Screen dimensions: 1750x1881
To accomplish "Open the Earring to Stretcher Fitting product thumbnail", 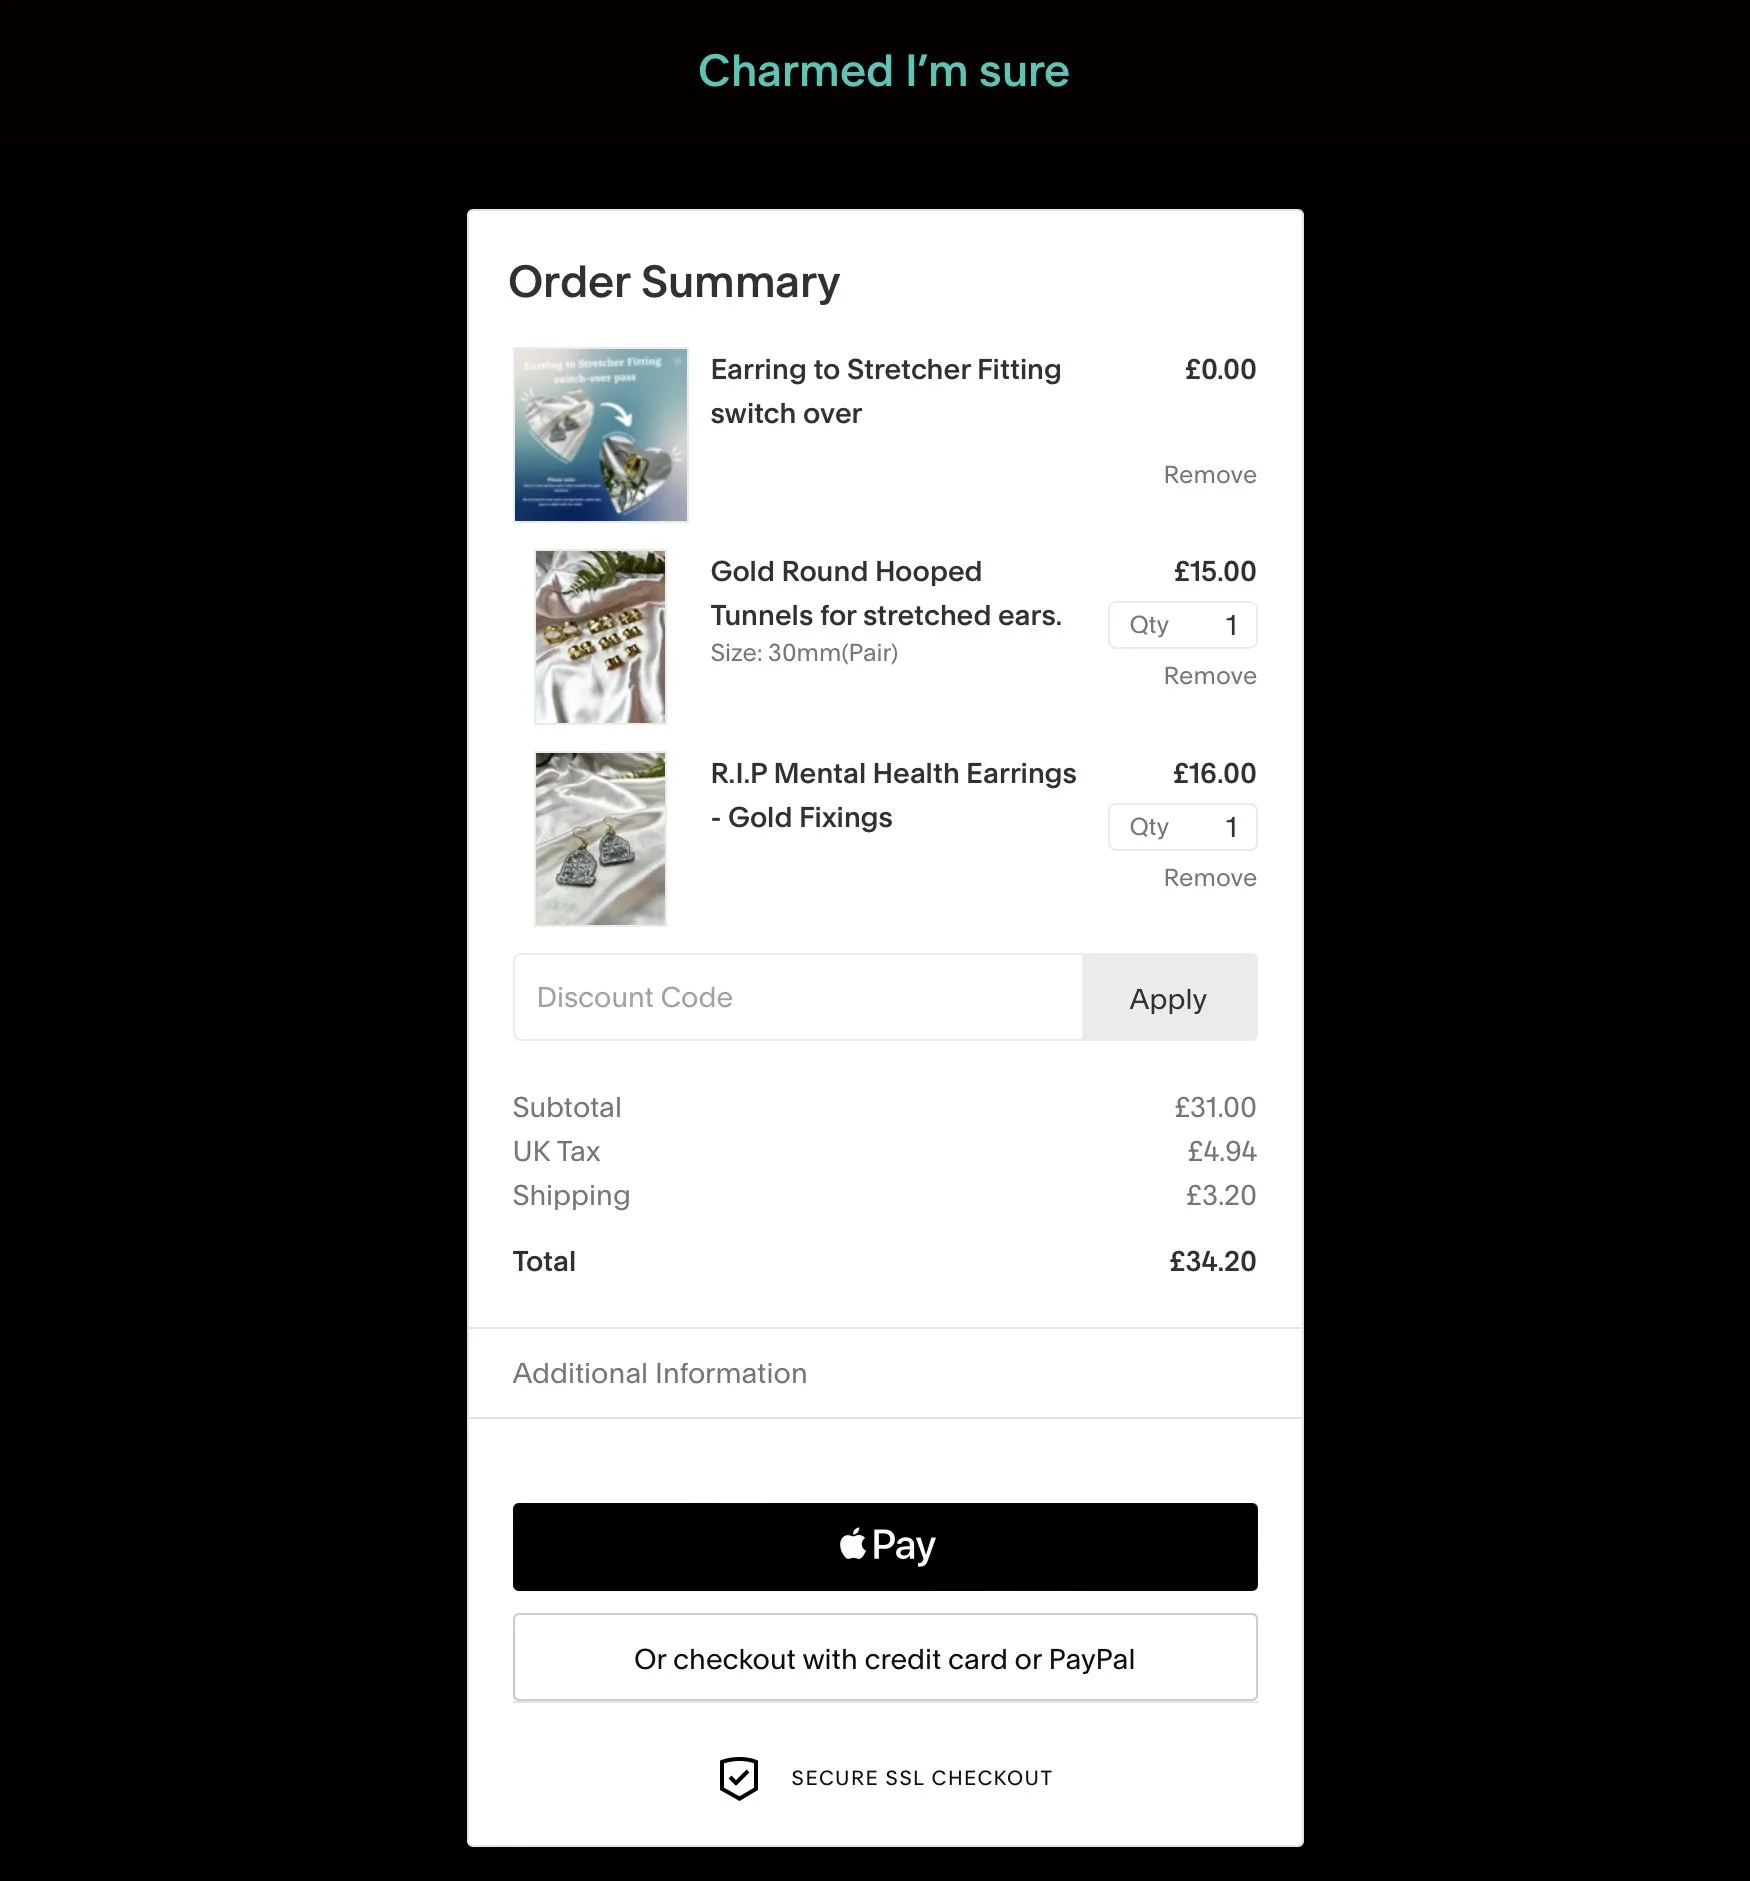I will 600,435.
